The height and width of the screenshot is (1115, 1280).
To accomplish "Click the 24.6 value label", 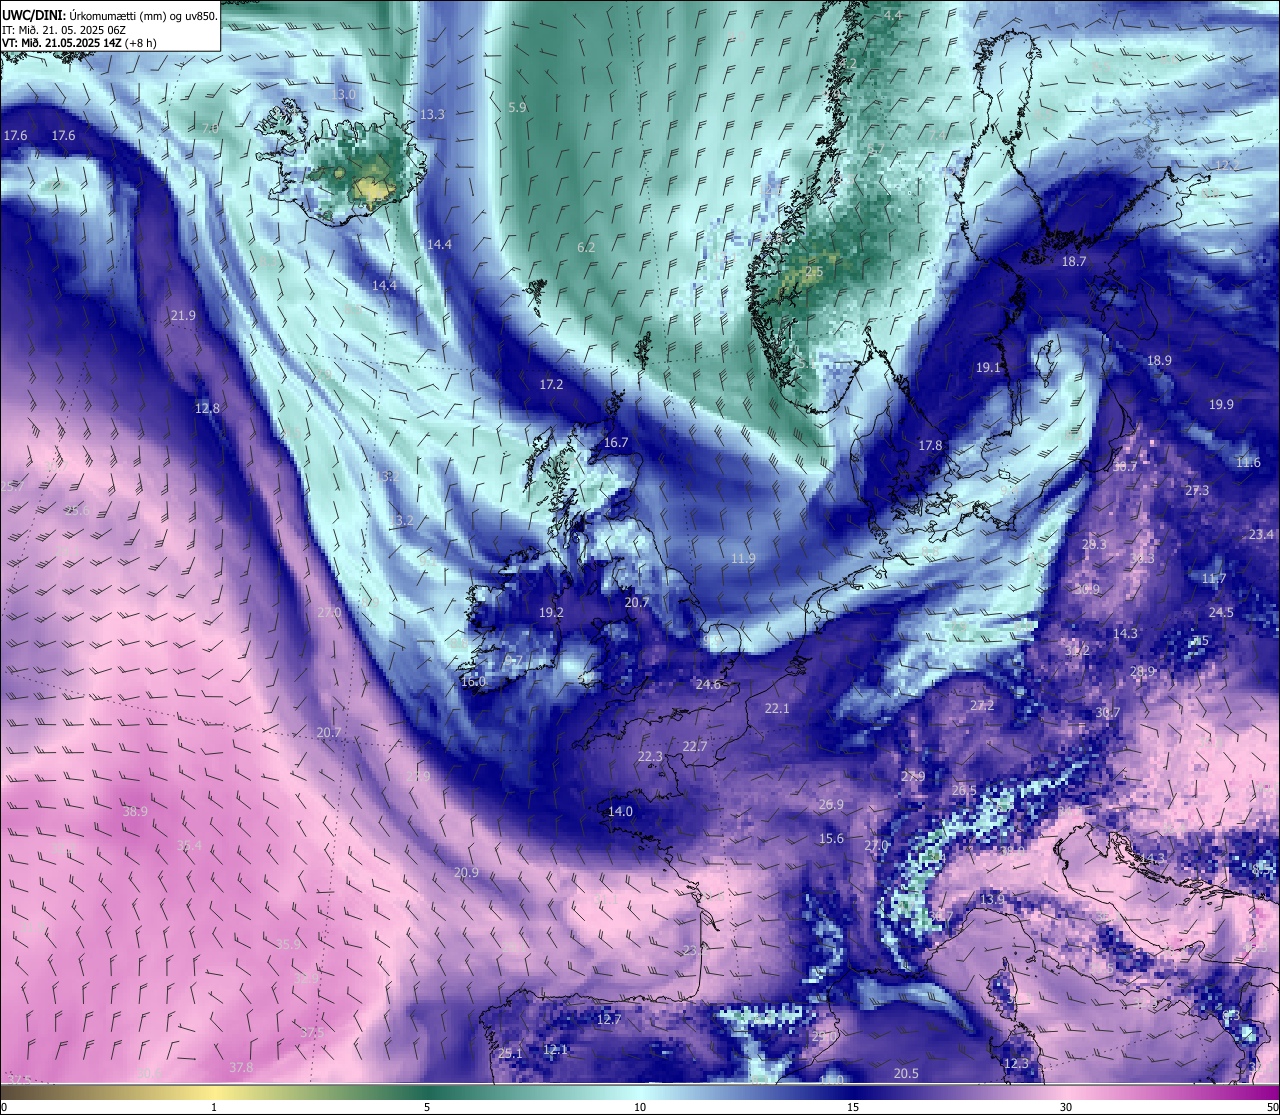I will coord(708,684).
